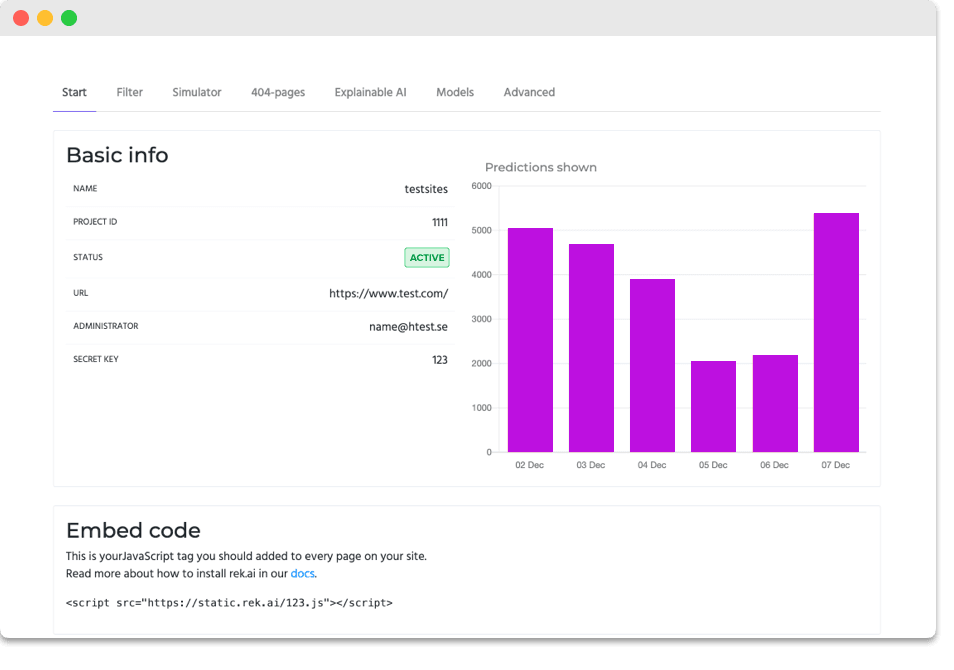Select the Explainable AI tab
This screenshot has height=670, width=954.
[371, 92]
